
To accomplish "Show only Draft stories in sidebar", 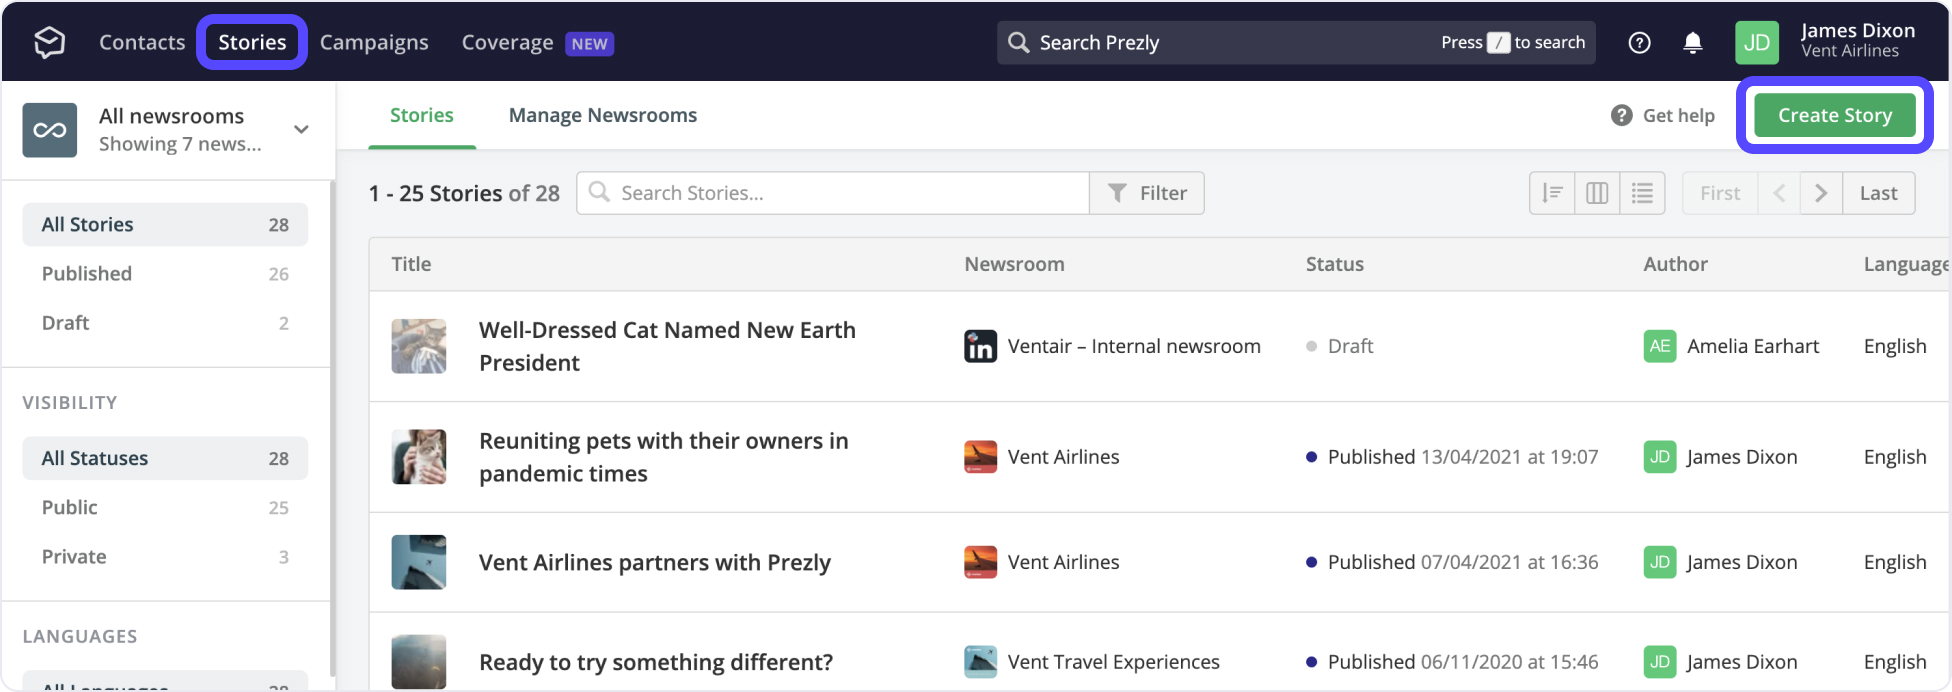I will [165, 323].
